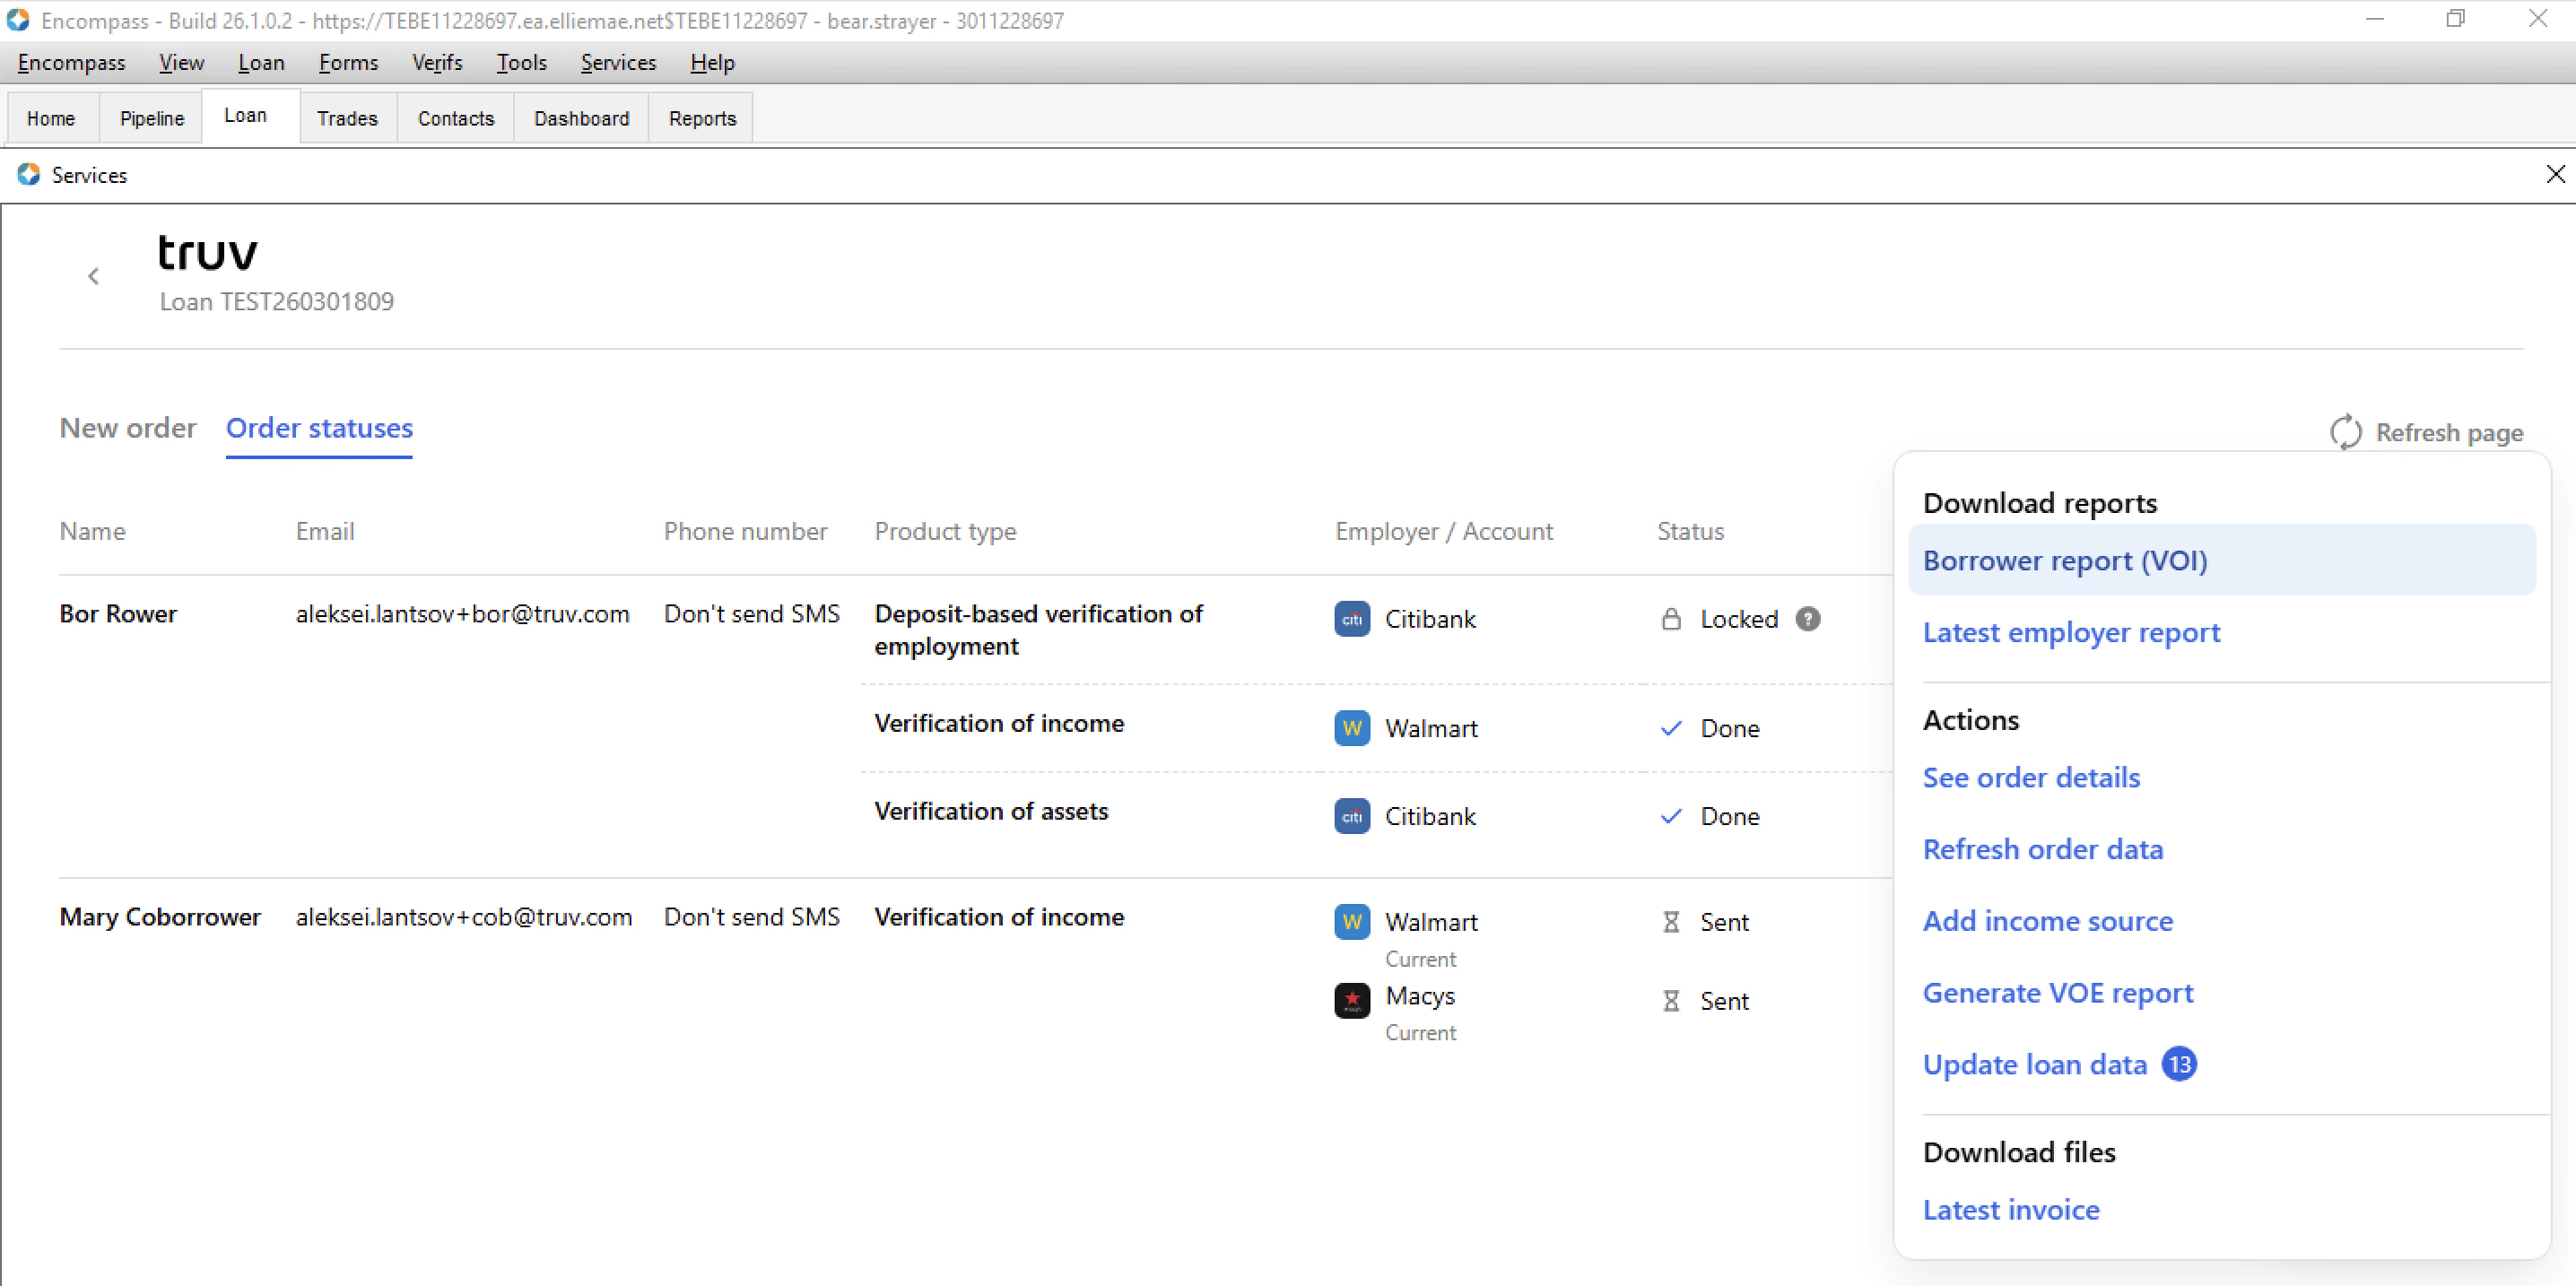Click the Citibank logo for Verification of assets

coord(1352,816)
